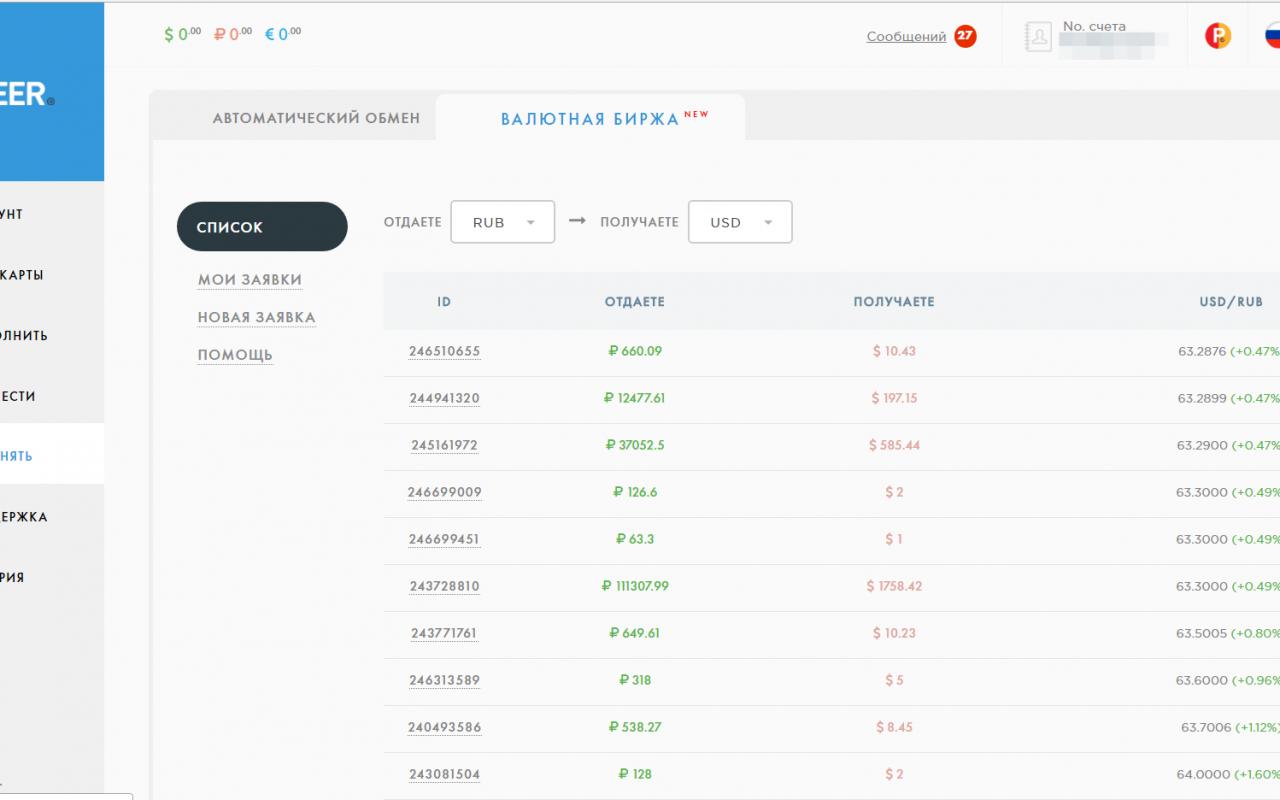Click the arrow between currency selectors
This screenshot has width=1280, height=800.
pyautogui.click(x=577, y=221)
